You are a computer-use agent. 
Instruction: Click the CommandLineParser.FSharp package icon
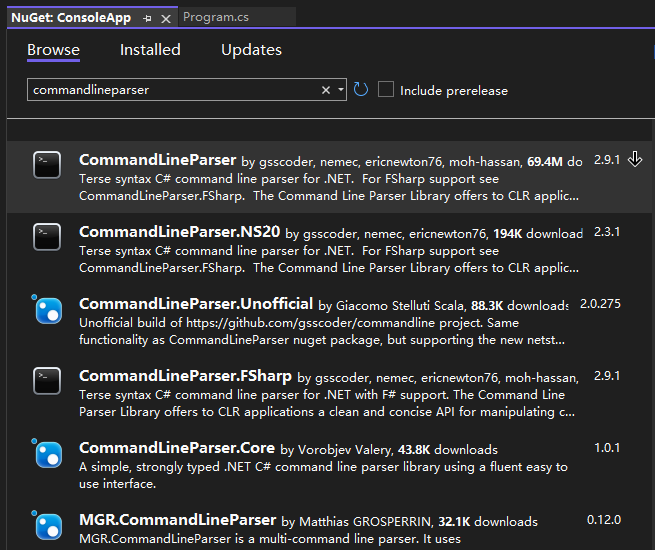coord(47,381)
